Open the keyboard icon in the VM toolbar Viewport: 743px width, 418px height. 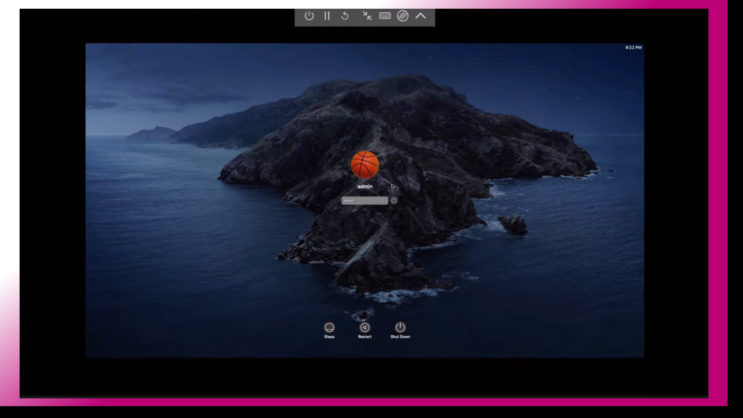384,16
